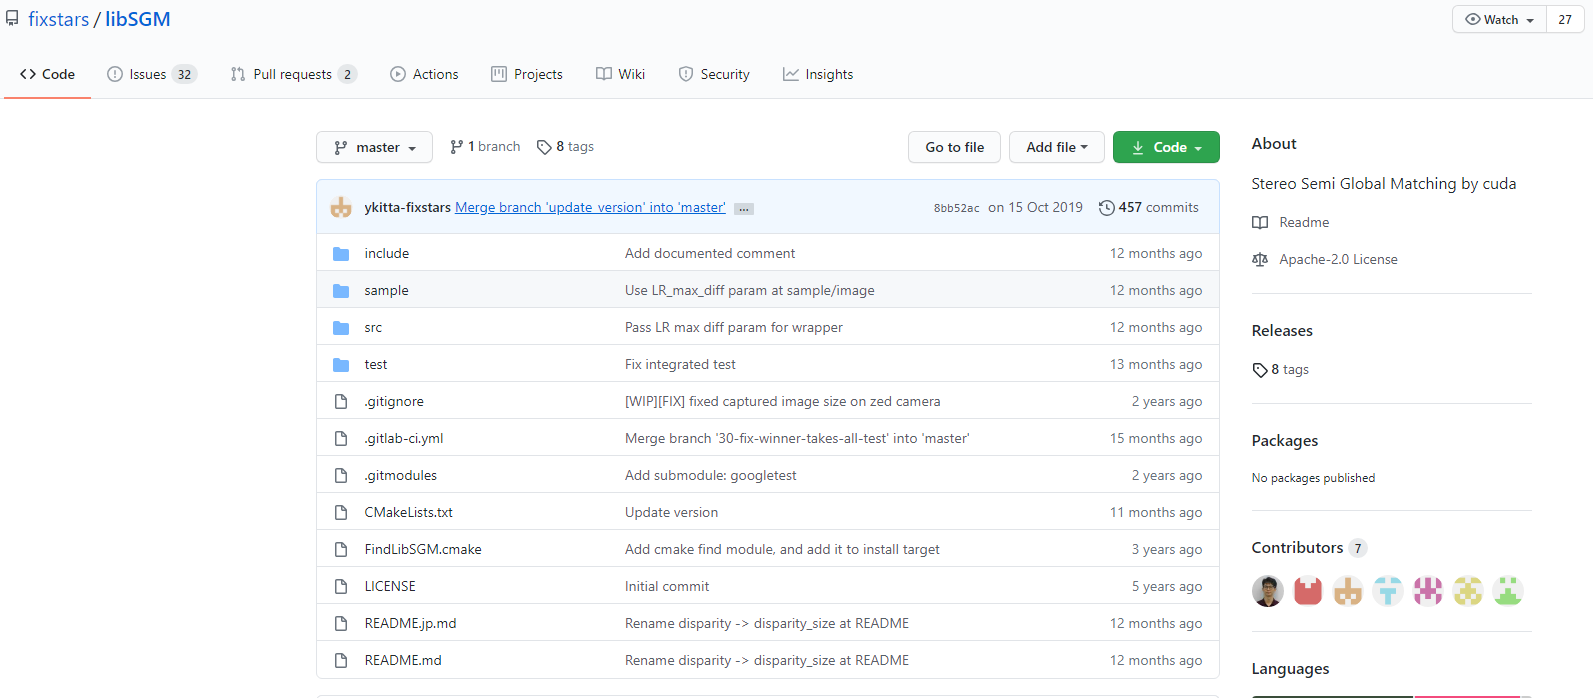Click the purple contributor avatar
1593x698 pixels.
1428,591
